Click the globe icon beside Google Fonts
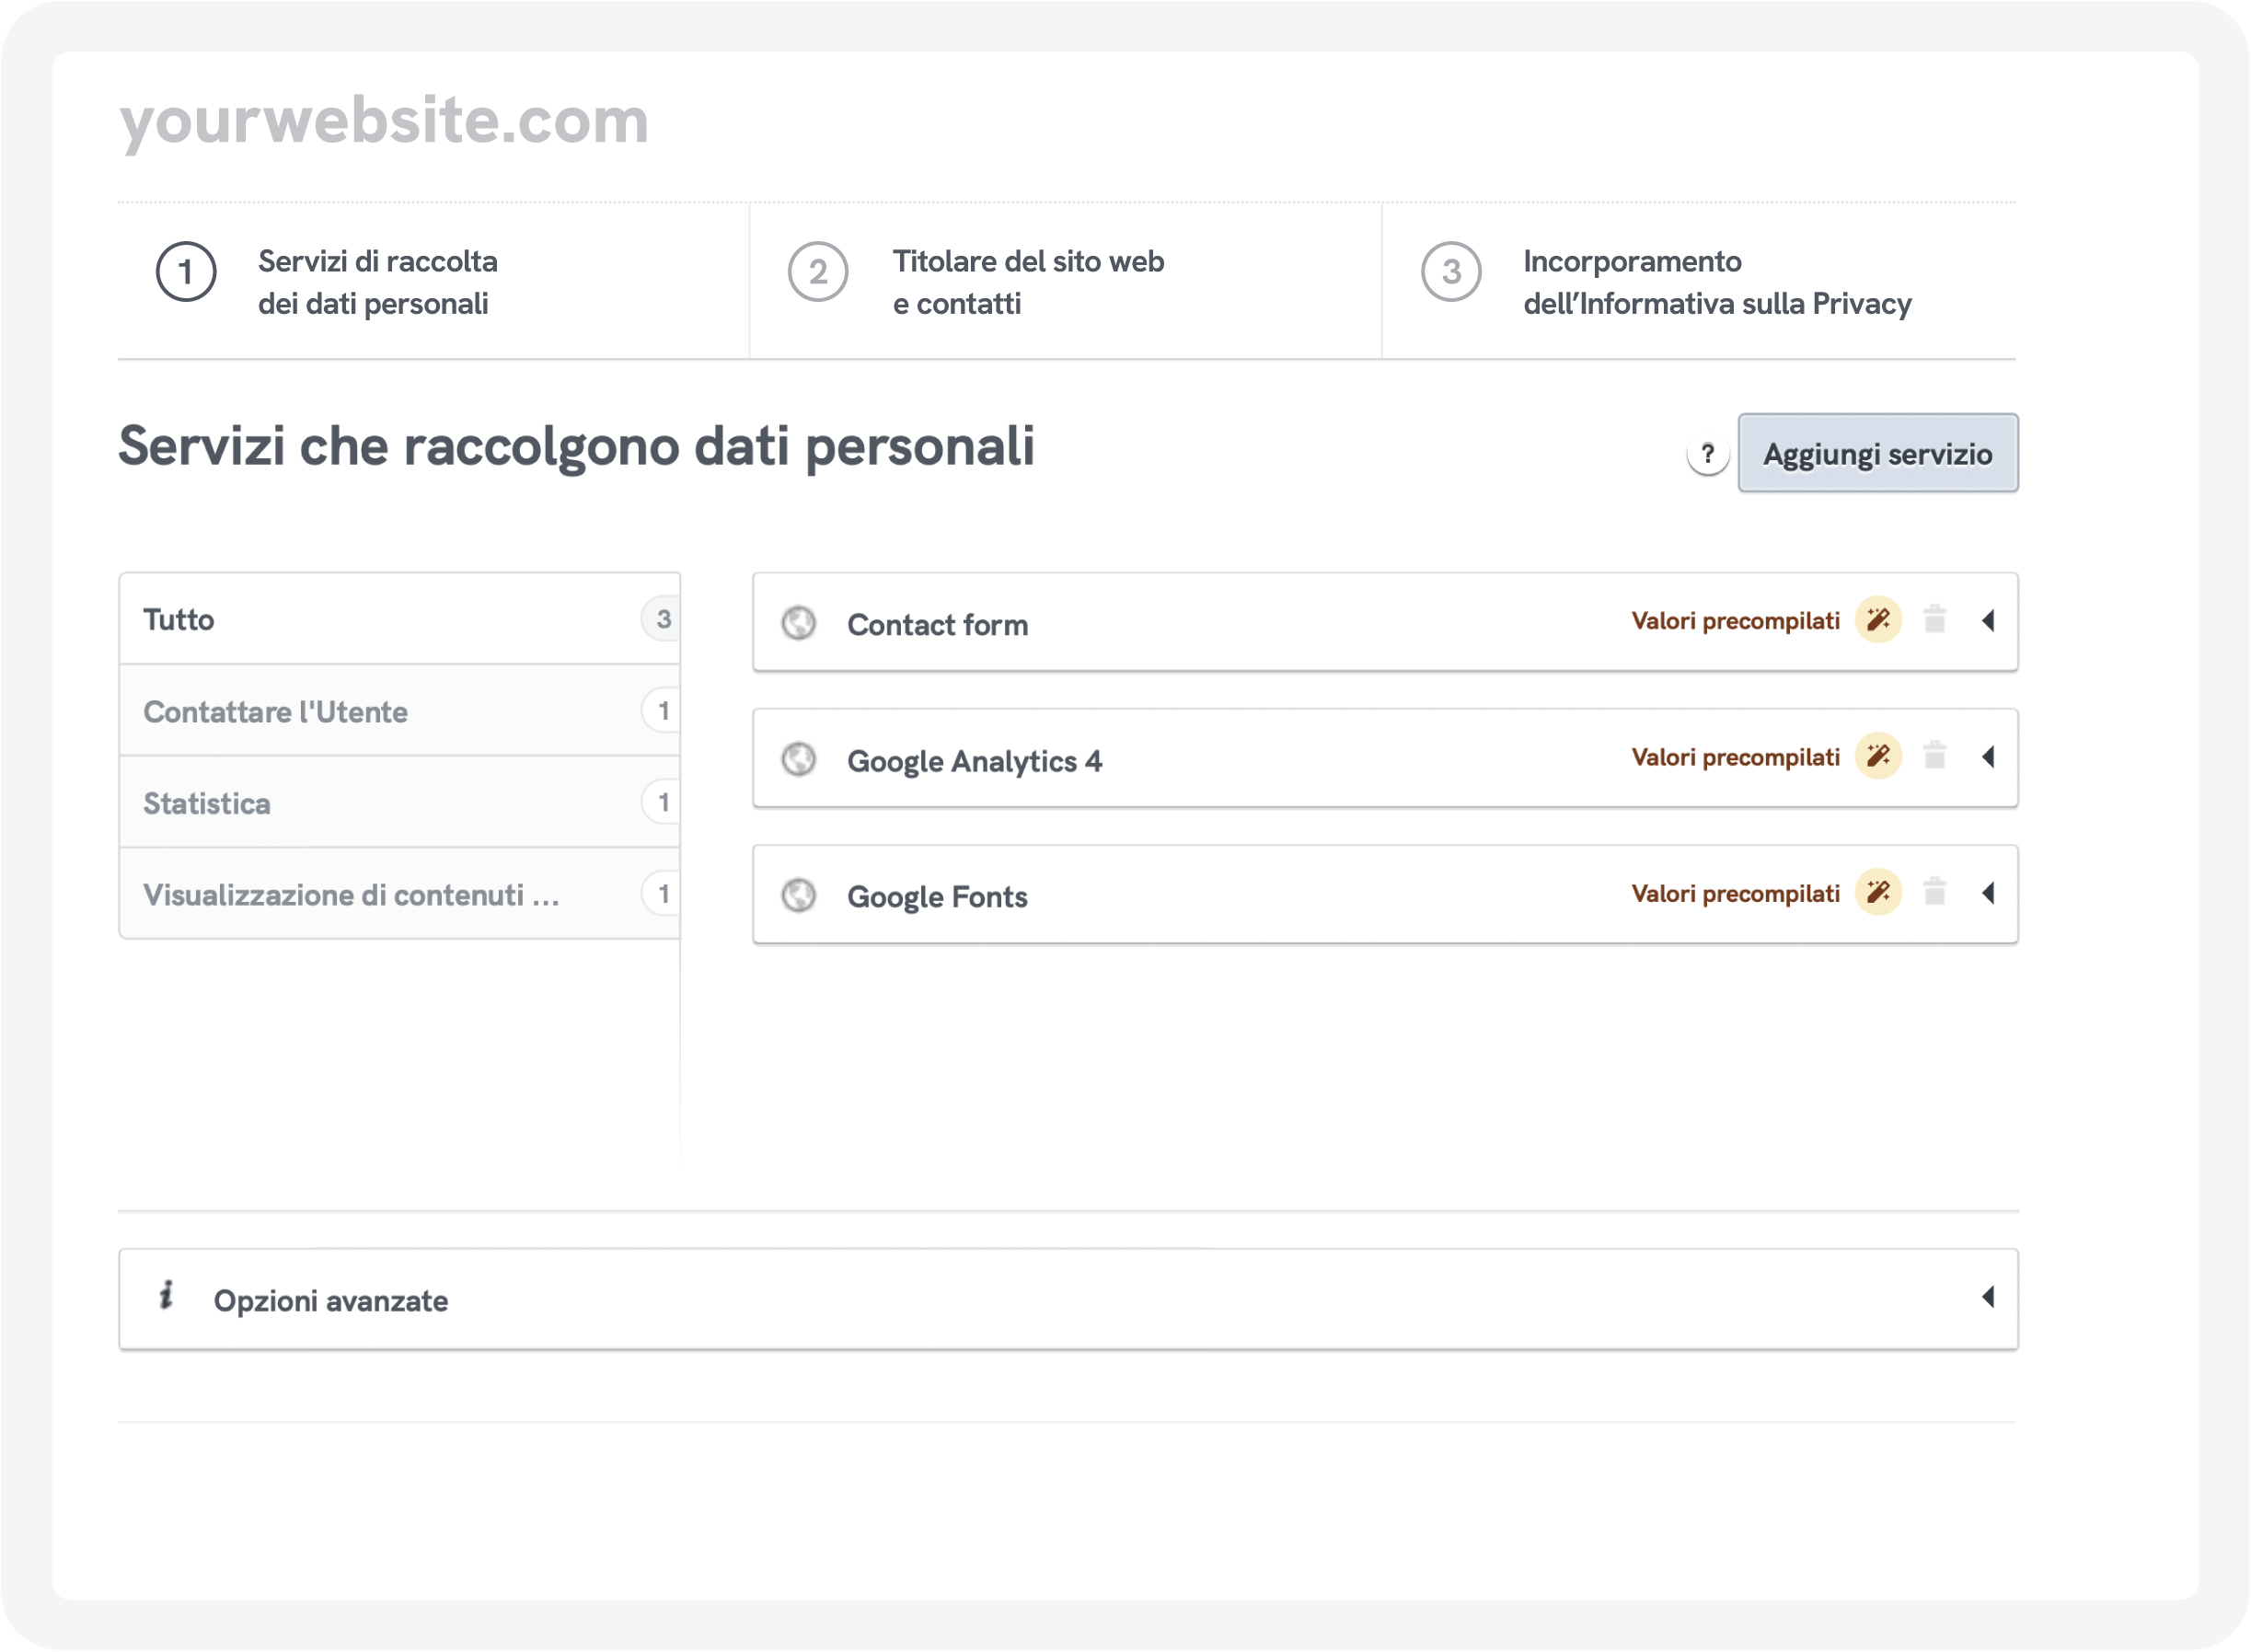The image size is (2251, 1652). pyautogui.click(x=799, y=895)
